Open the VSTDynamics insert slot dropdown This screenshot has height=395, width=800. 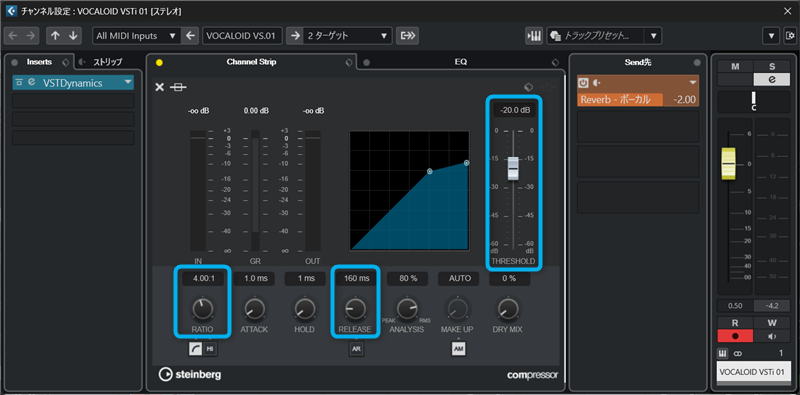click(128, 82)
